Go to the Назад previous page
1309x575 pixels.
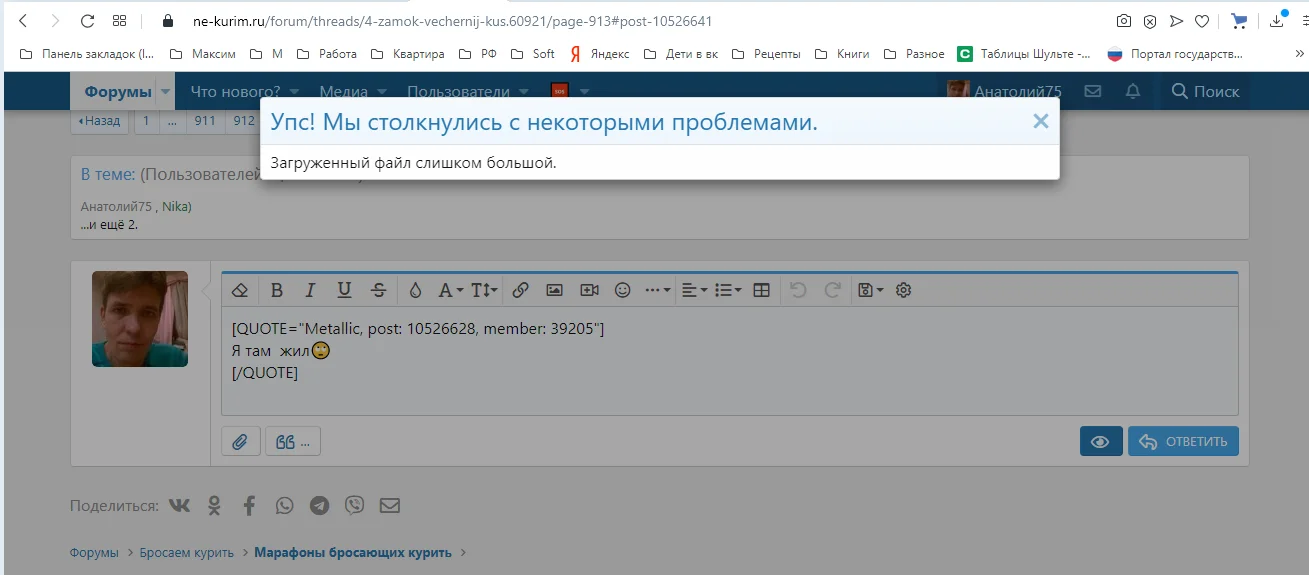[x=99, y=121]
